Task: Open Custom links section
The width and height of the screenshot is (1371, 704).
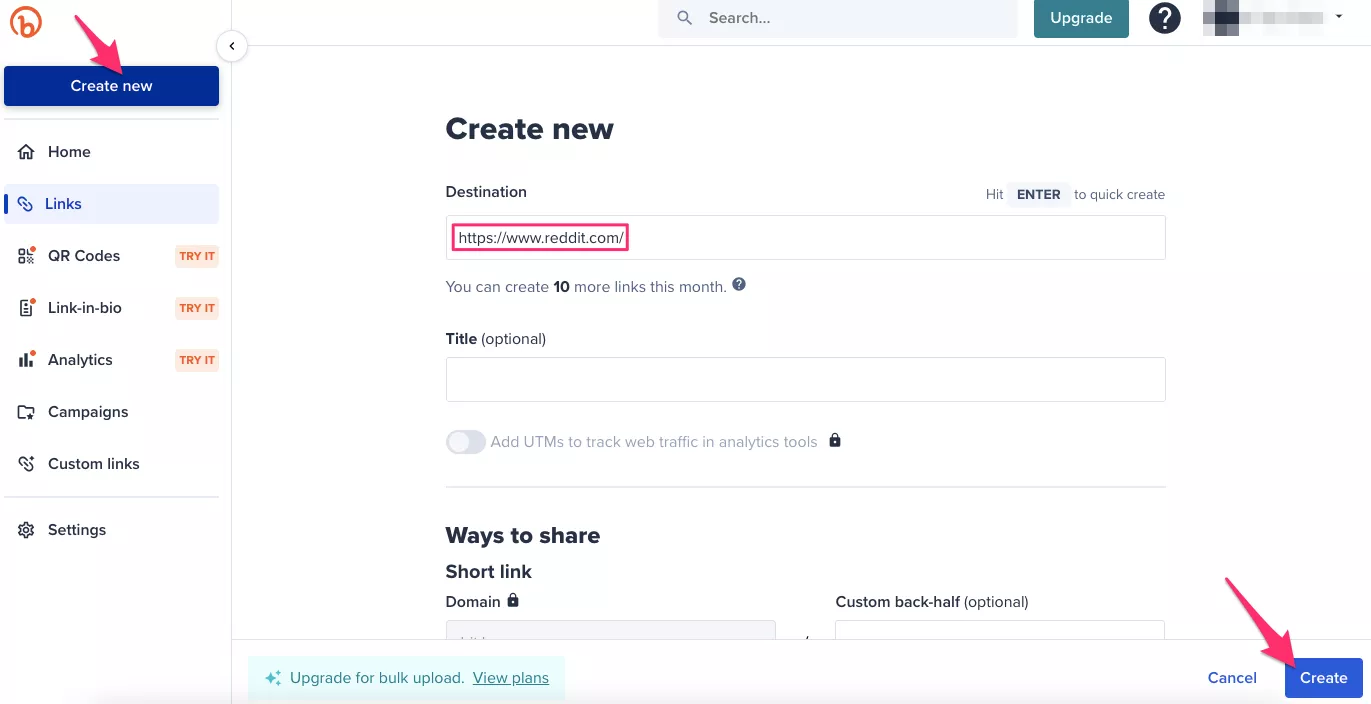Action: click(111, 464)
